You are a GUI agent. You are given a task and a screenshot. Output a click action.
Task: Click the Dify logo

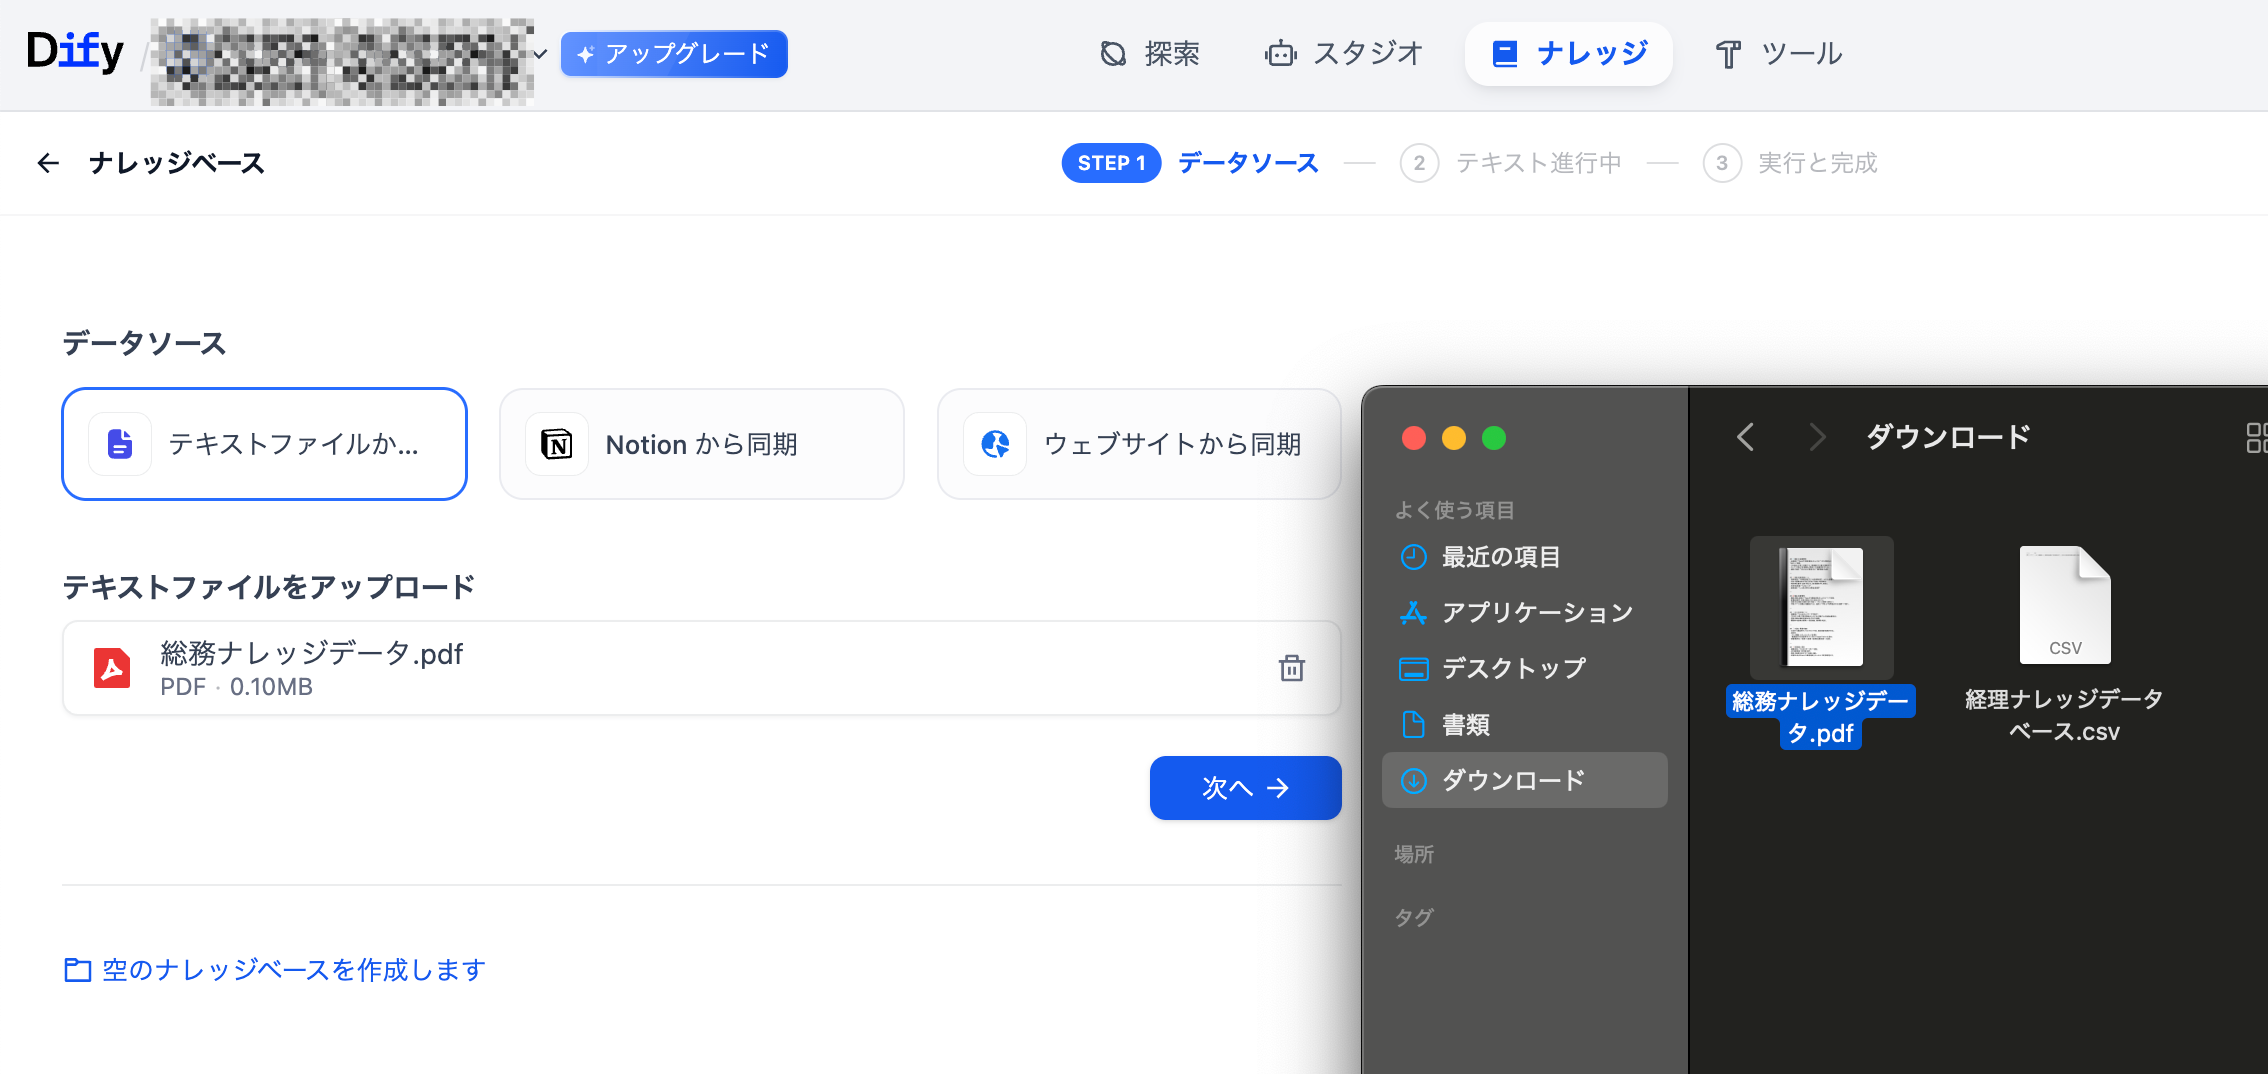coord(75,52)
